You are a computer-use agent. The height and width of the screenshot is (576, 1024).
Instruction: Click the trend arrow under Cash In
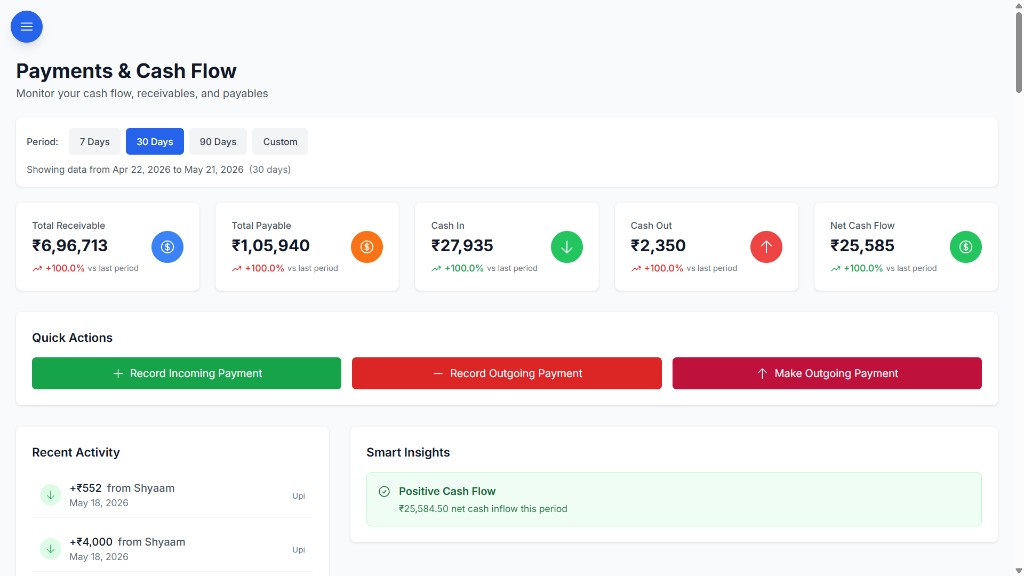coord(436,268)
